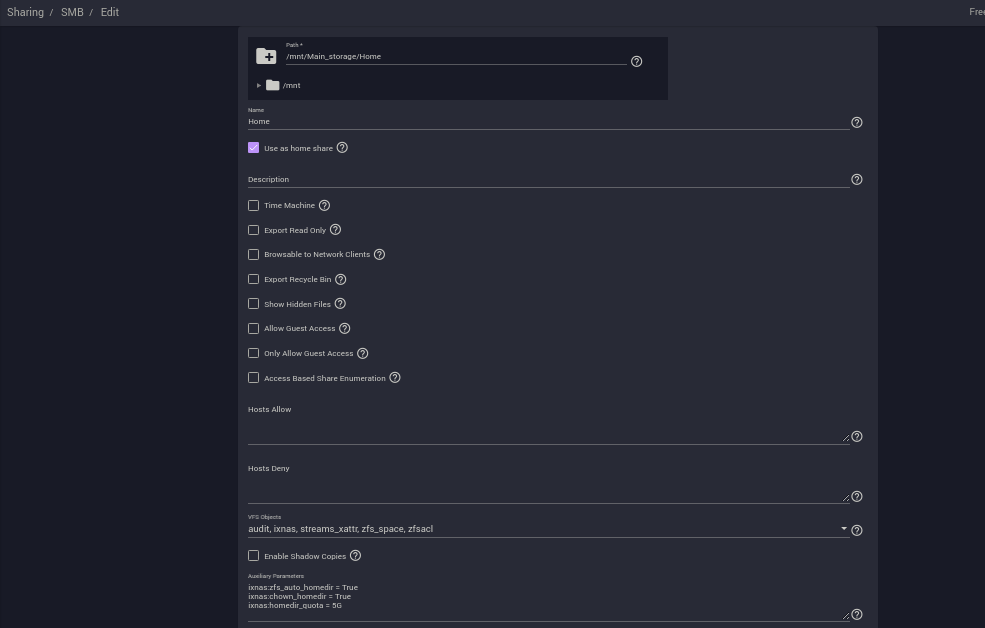The image size is (985, 628).
Task: Check Browsable to Network Clients
Action: [254, 254]
